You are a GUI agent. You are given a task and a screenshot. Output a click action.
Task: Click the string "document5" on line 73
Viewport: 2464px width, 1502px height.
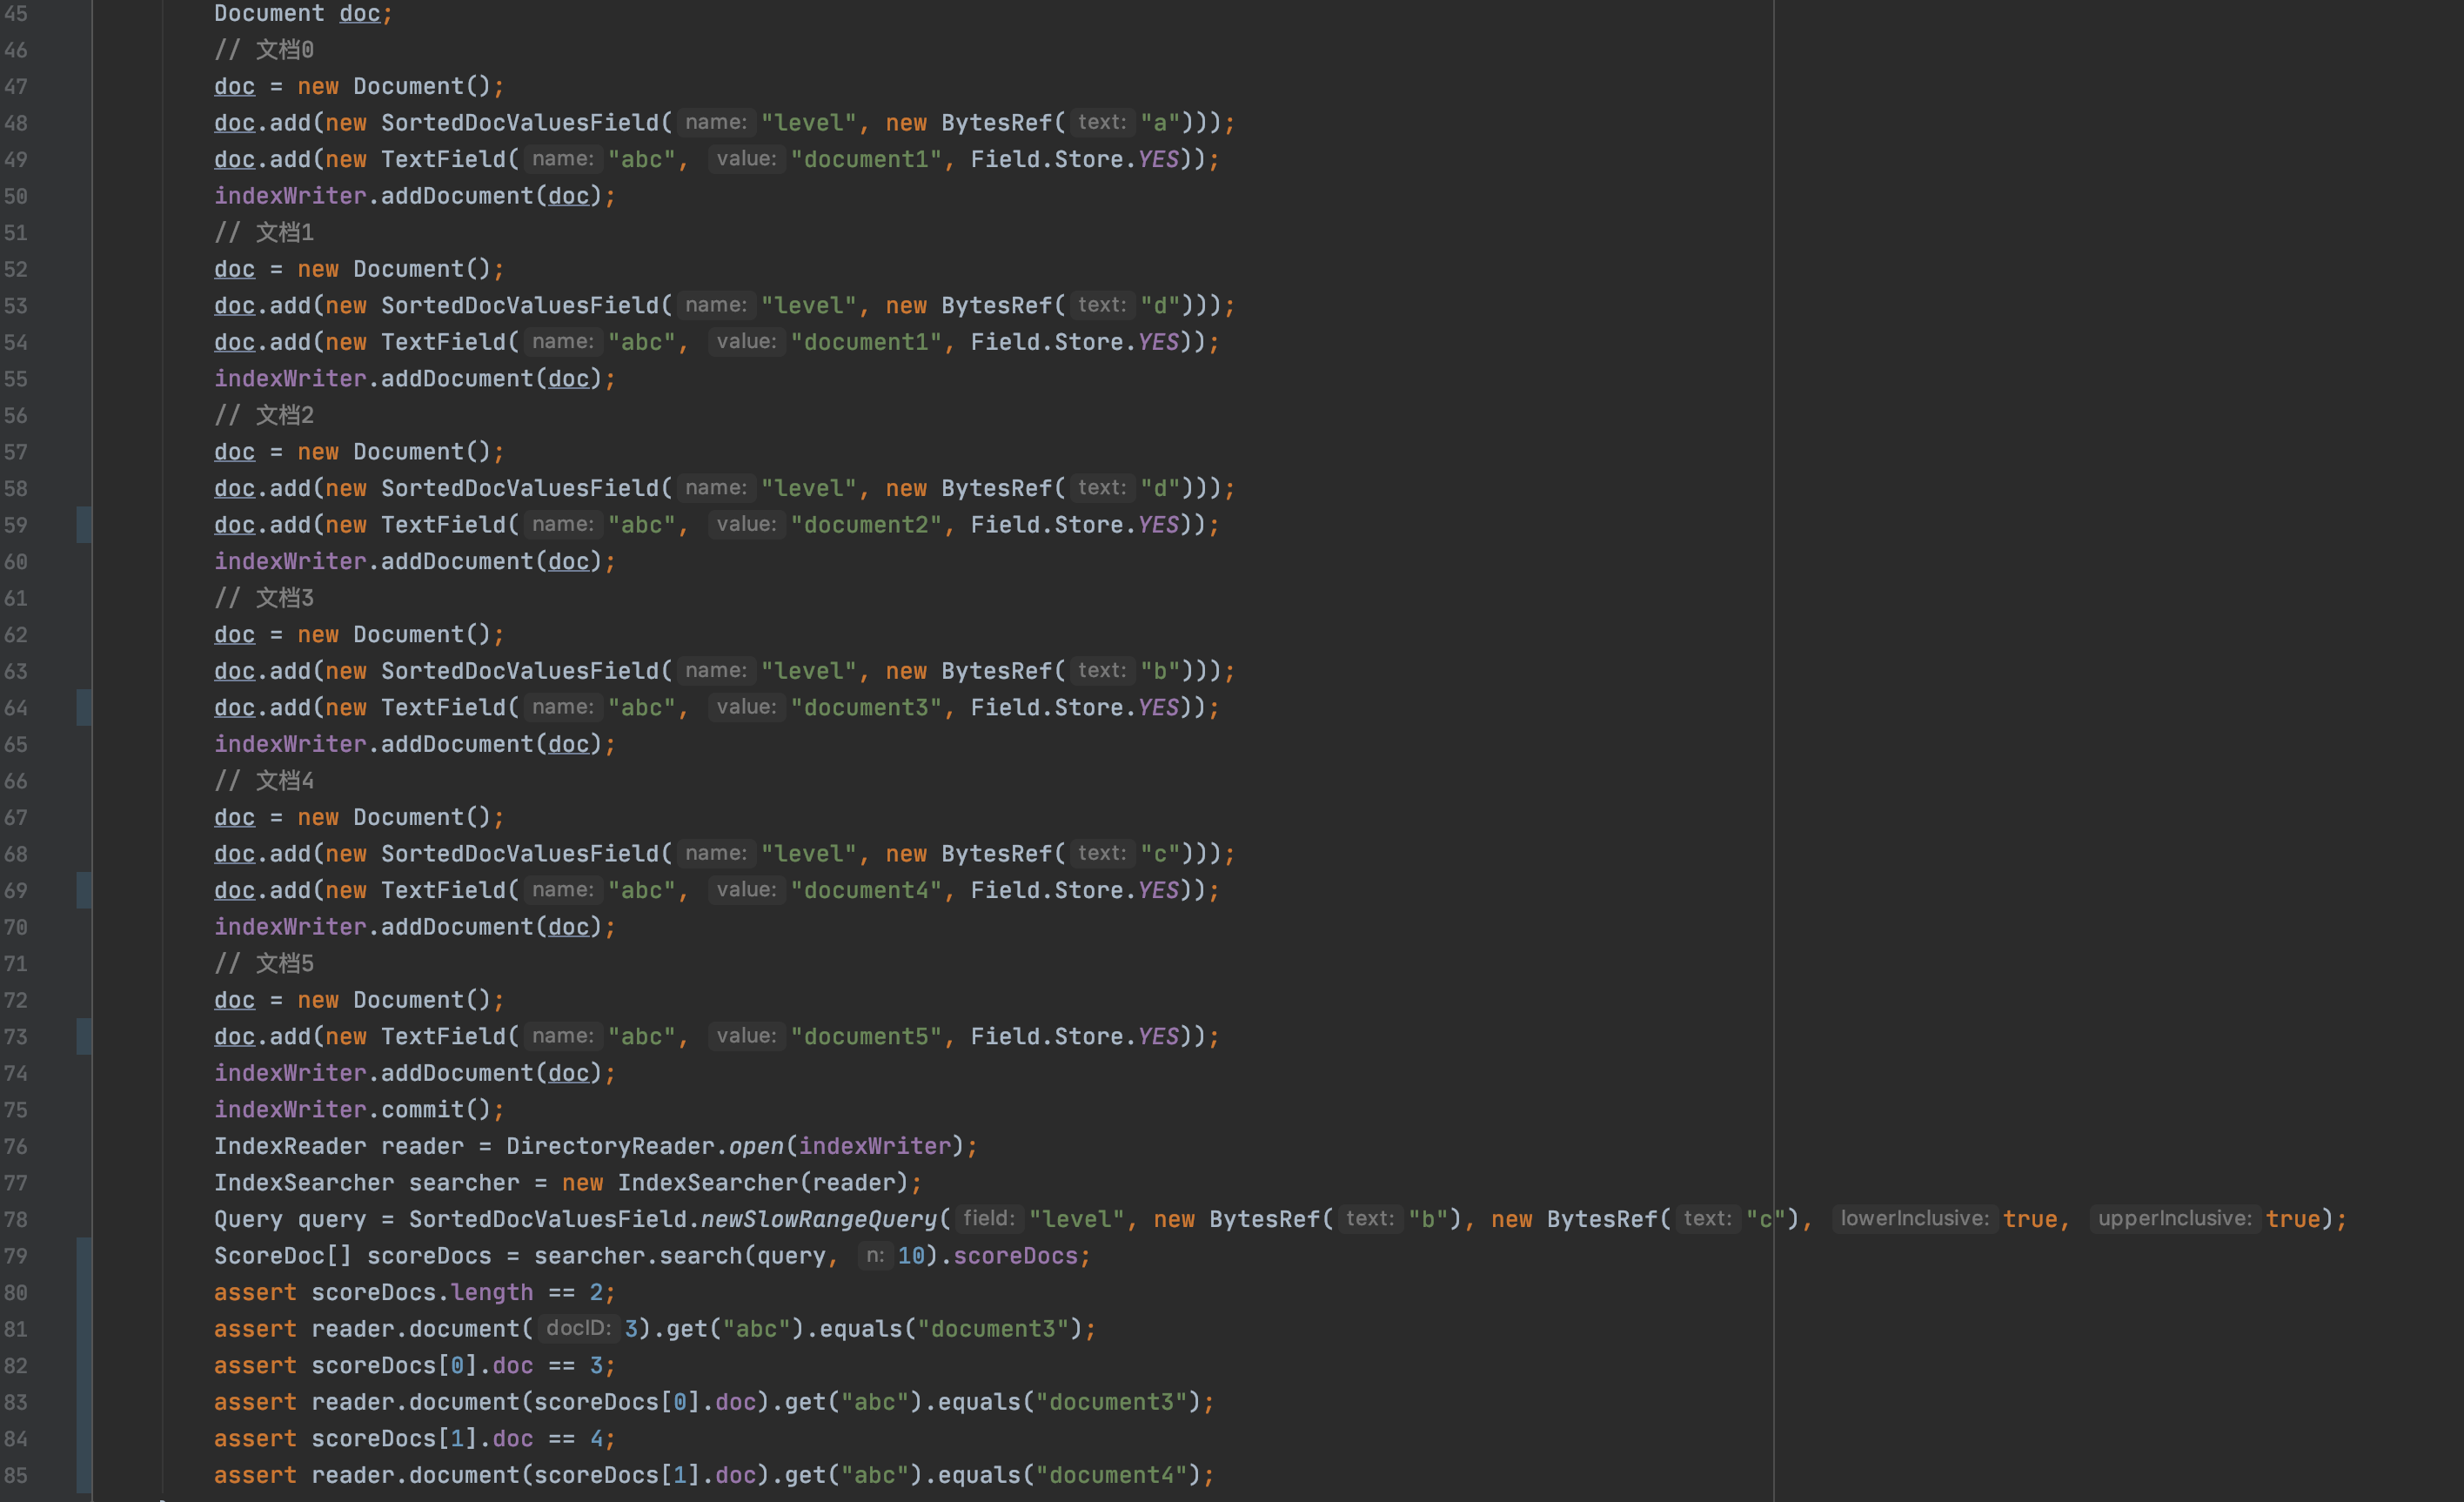866,1037
